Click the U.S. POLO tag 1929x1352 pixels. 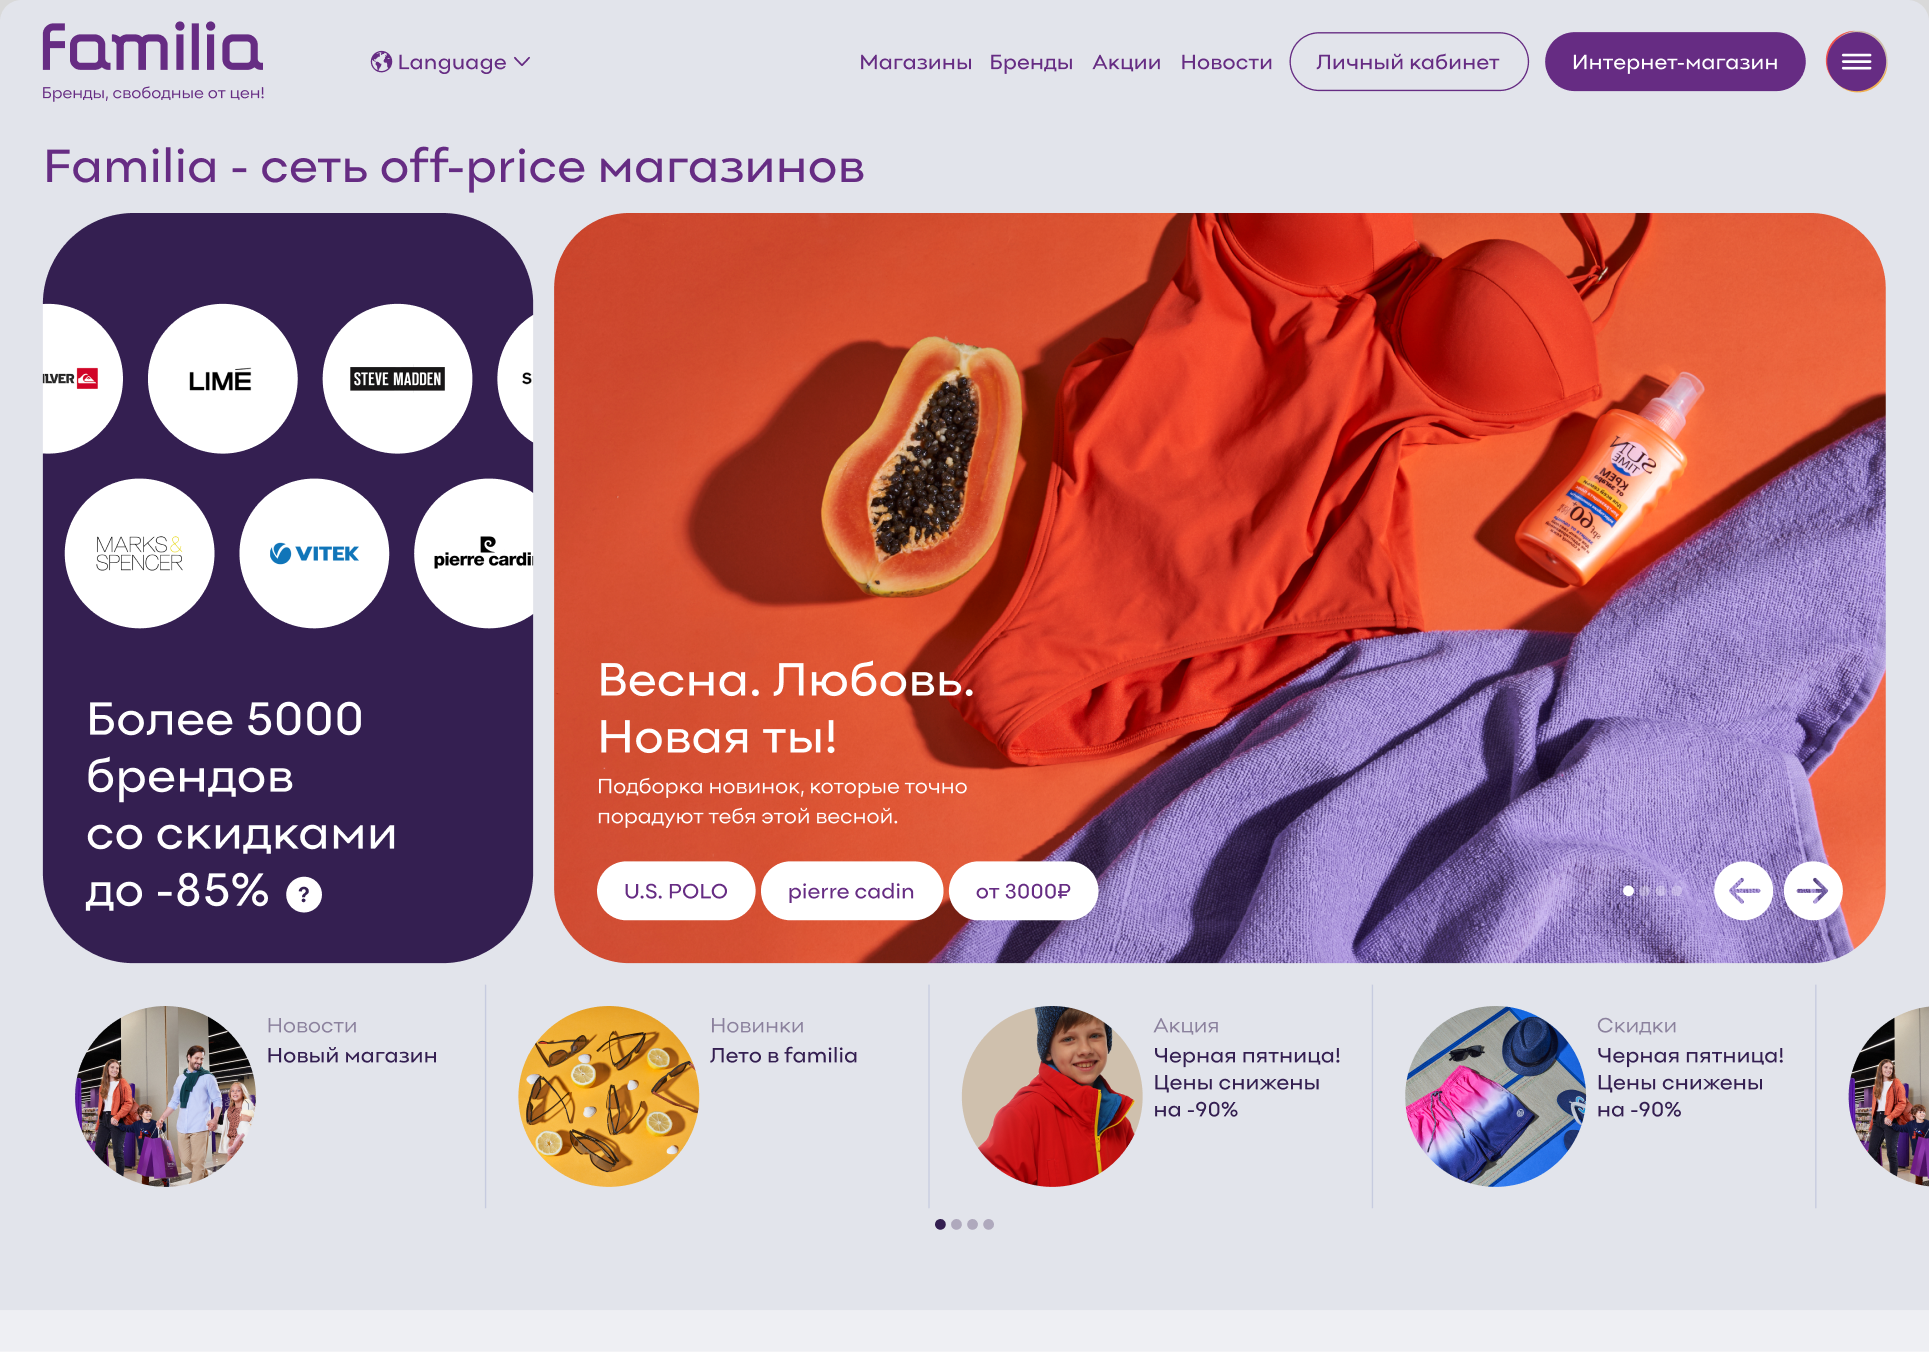pyautogui.click(x=676, y=891)
